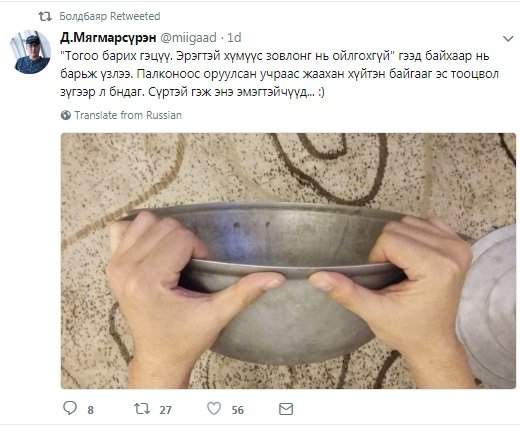Click the reply speech bubble icon

click(70, 408)
